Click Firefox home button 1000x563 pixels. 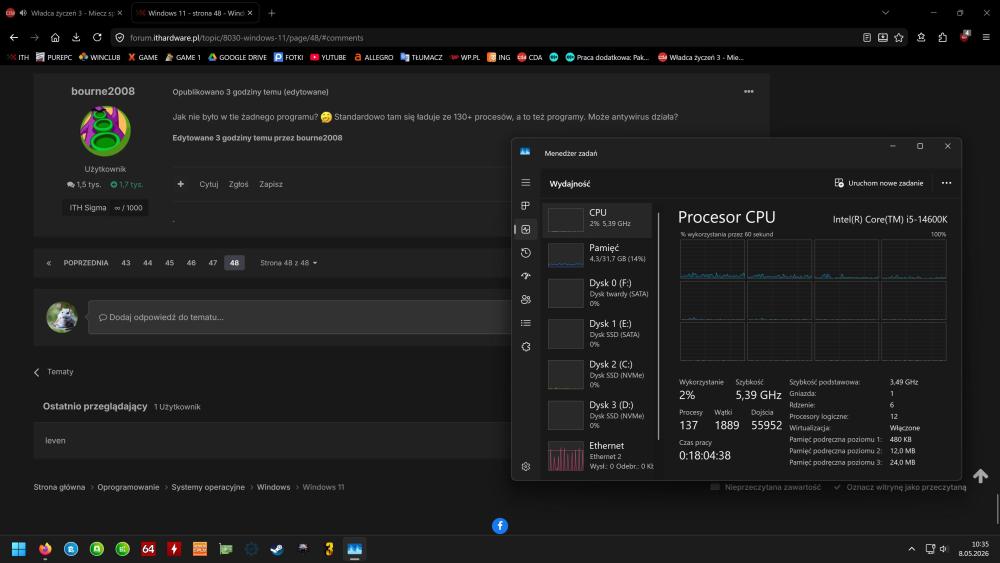(x=55, y=38)
